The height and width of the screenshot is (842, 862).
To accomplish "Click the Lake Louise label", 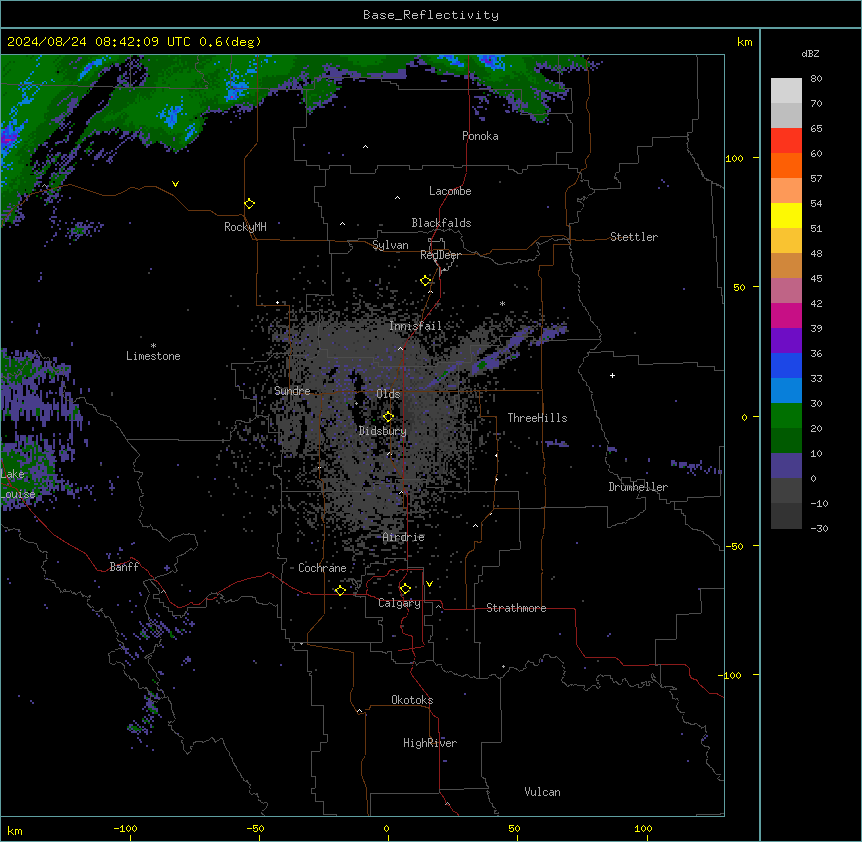I will (18, 484).
